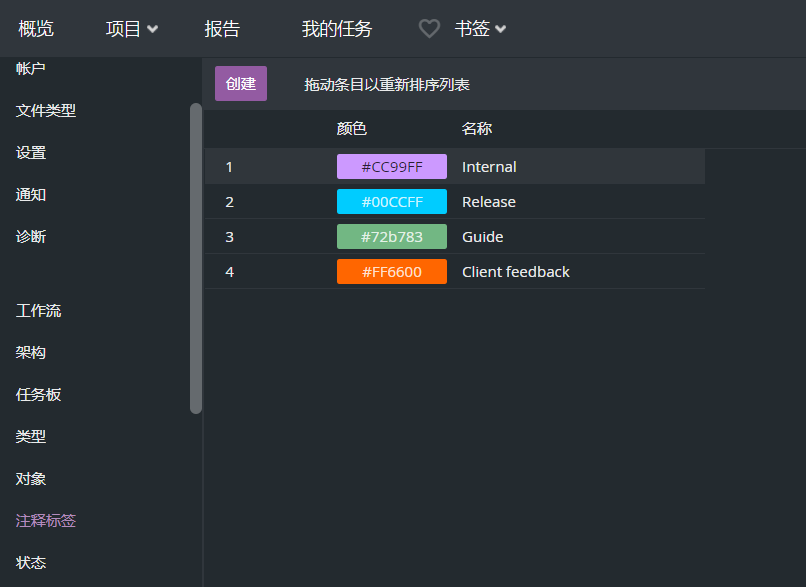Click the sidebar vertical scrollbar
Image resolution: width=806 pixels, height=587 pixels.
coord(196,258)
